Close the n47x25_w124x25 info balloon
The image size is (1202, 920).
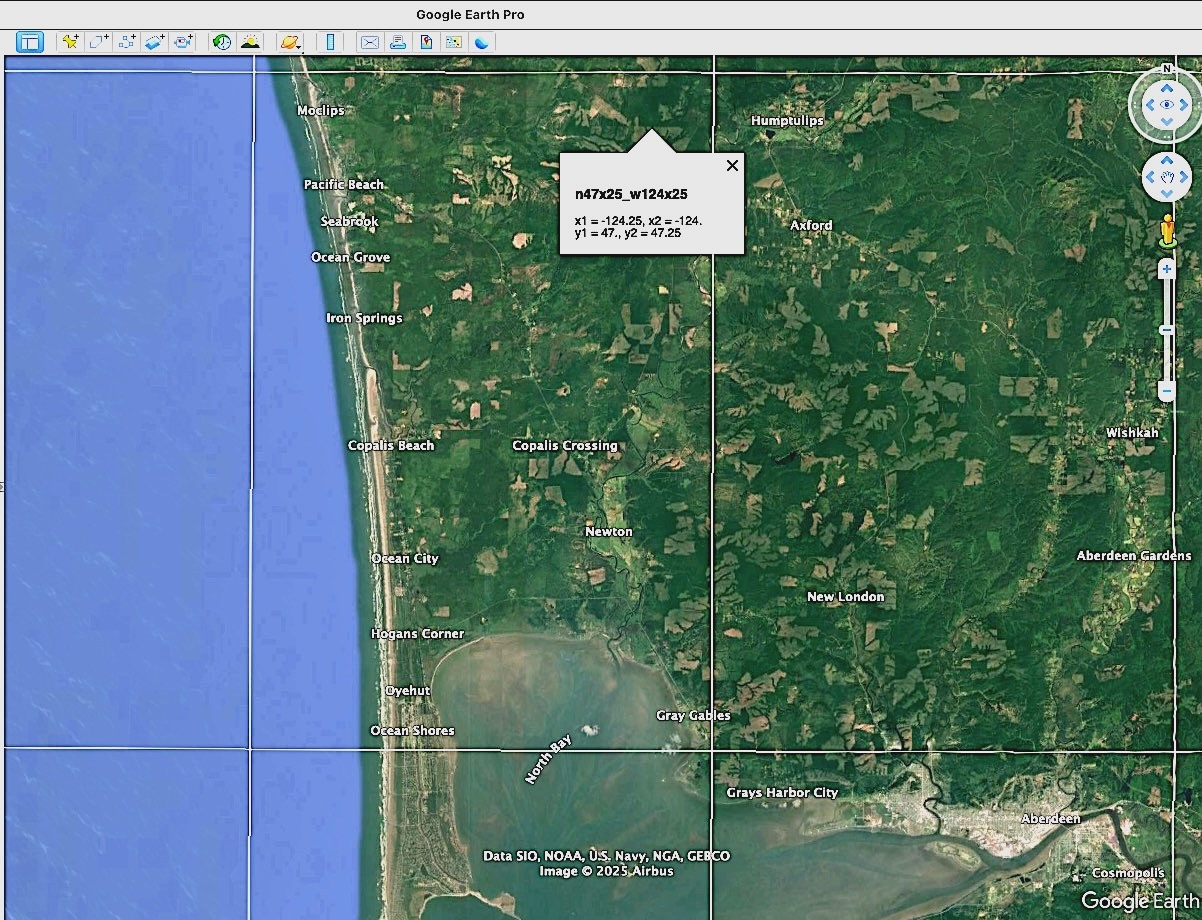click(732, 166)
